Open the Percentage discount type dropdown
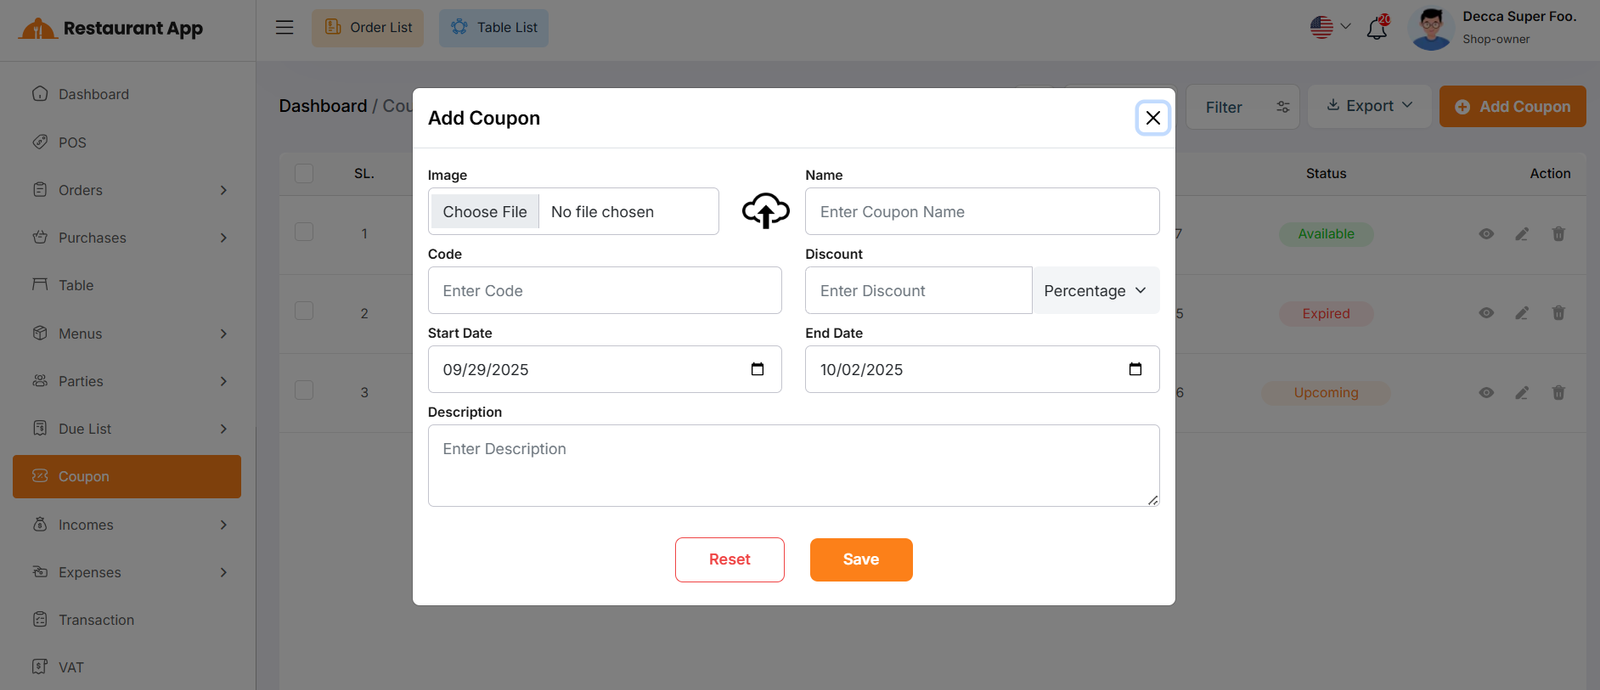1600x690 pixels. pyautogui.click(x=1095, y=291)
